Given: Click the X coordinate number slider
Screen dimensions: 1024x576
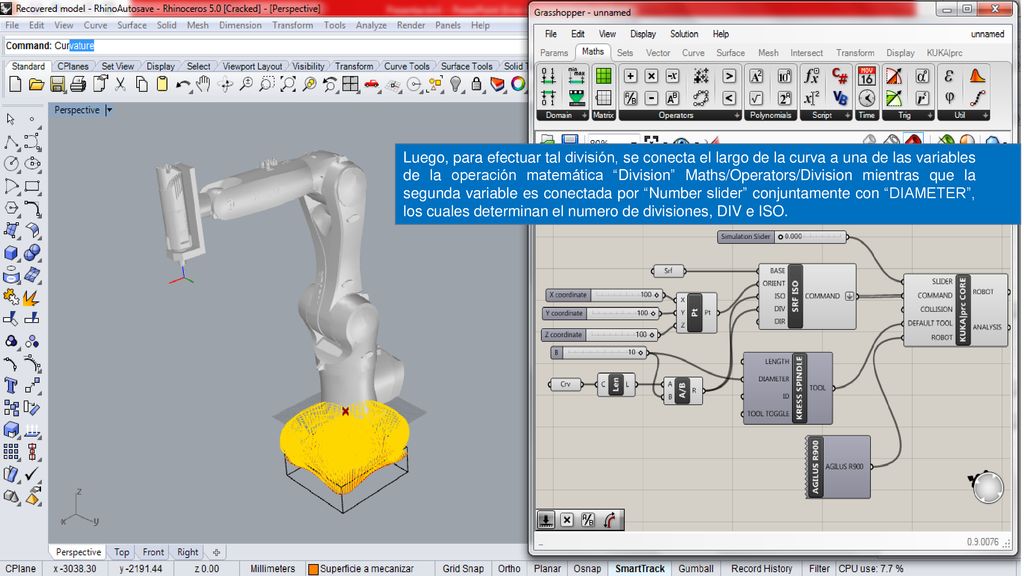Looking at the screenshot, I should 604,295.
